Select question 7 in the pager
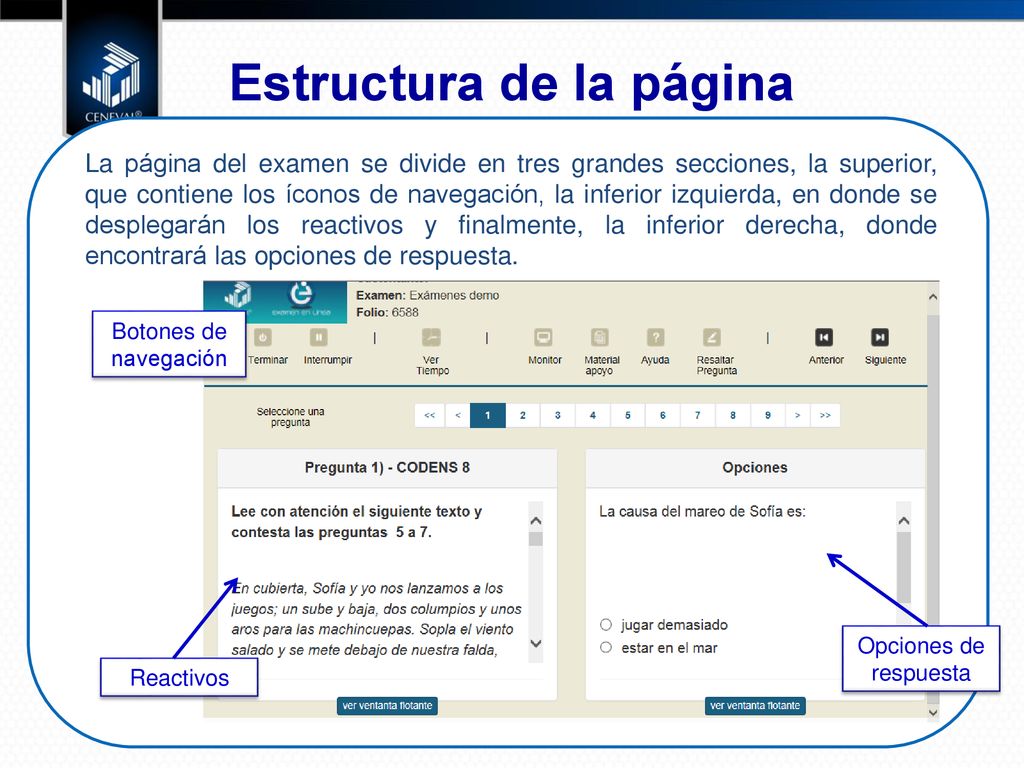This screenshot has height=768, width=1024. [x=697, y=415]
